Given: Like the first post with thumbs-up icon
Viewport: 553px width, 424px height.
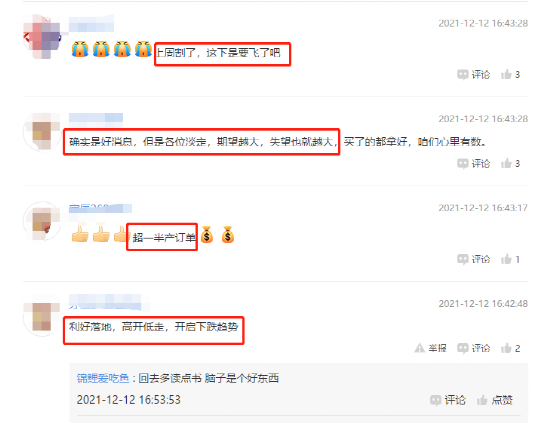Looking at the screenshot, I should (506, 74).
